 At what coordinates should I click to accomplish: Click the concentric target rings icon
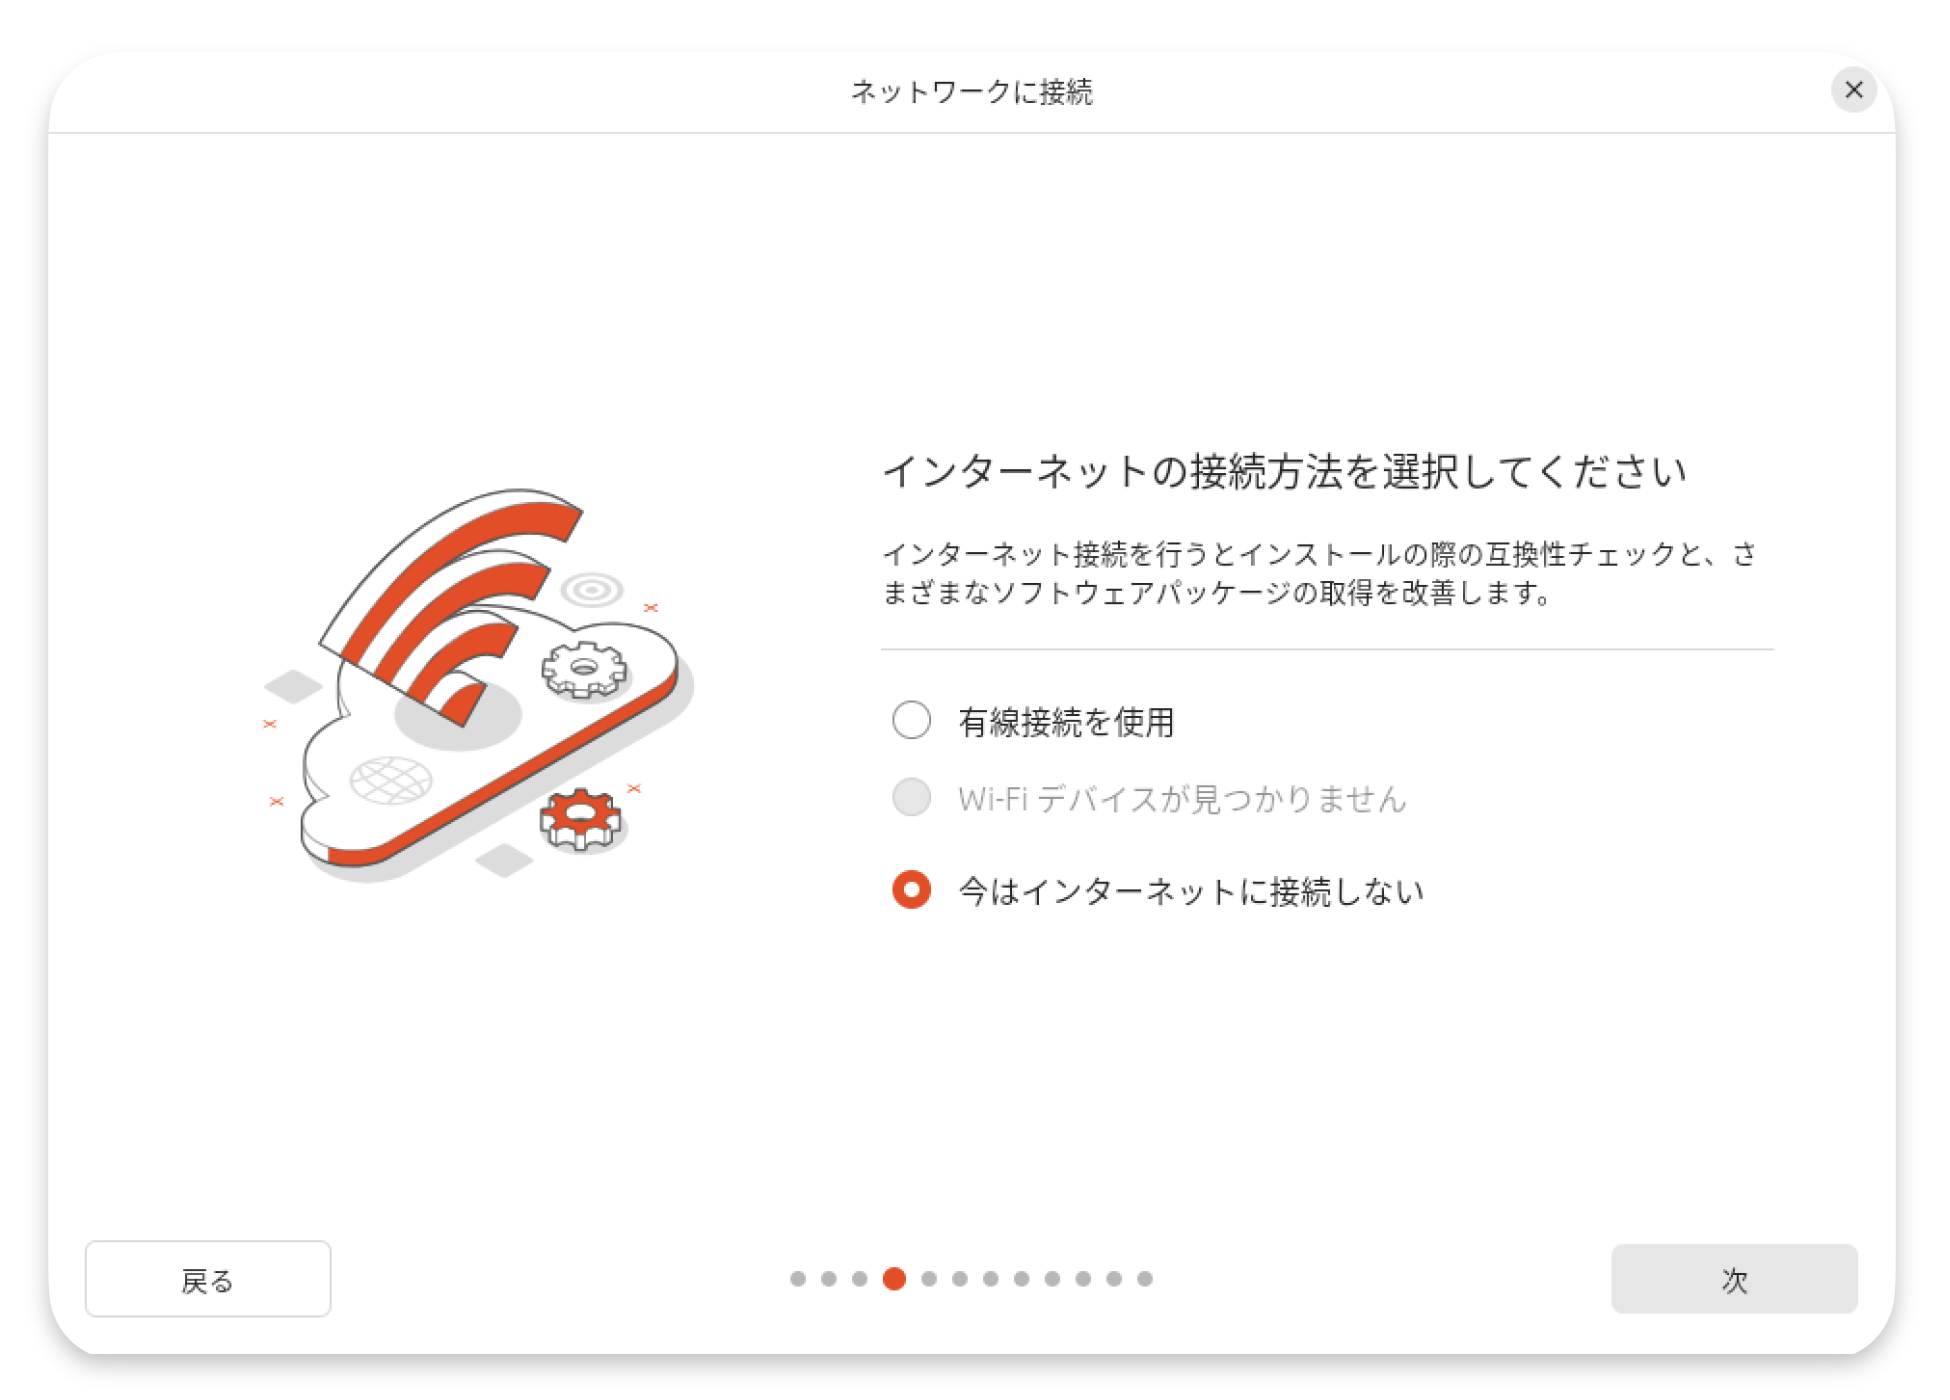click(x=591, y=589)
